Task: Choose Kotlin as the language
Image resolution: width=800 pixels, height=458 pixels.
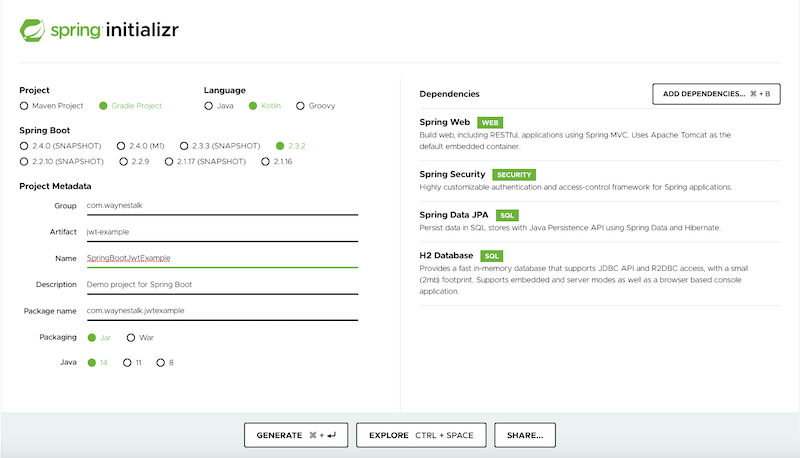Action: pos(253,106)
